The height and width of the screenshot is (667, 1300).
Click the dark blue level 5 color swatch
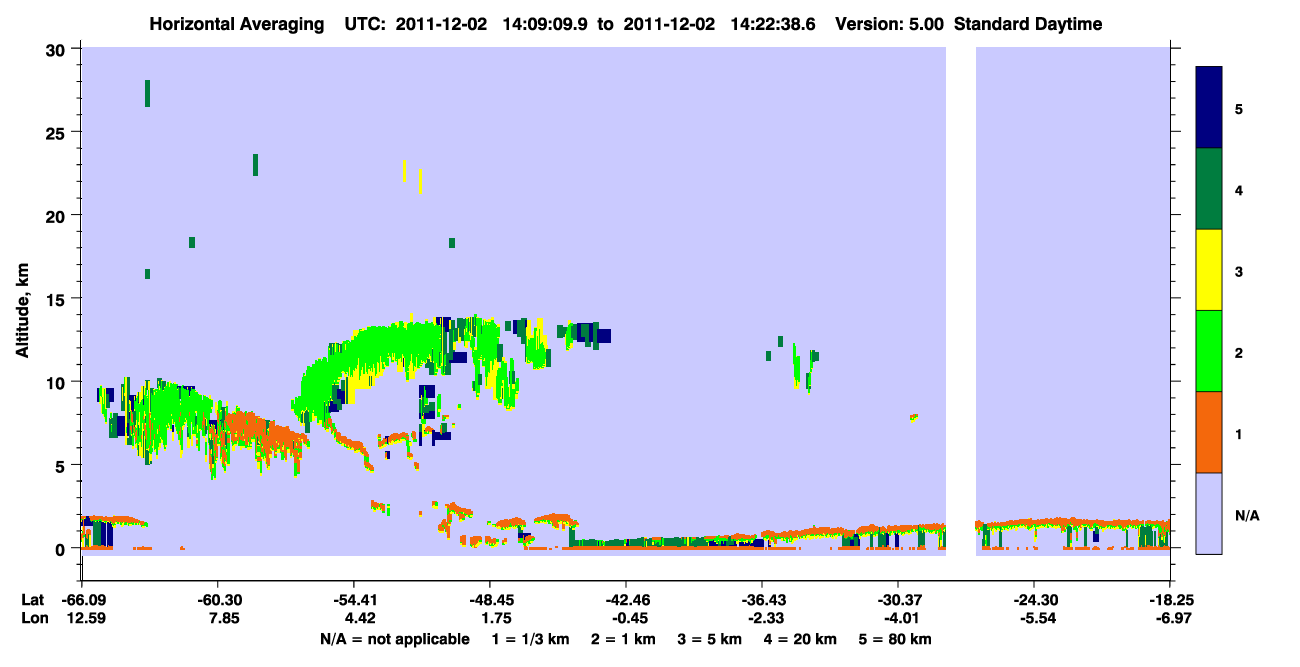[x=1209, y=107]
